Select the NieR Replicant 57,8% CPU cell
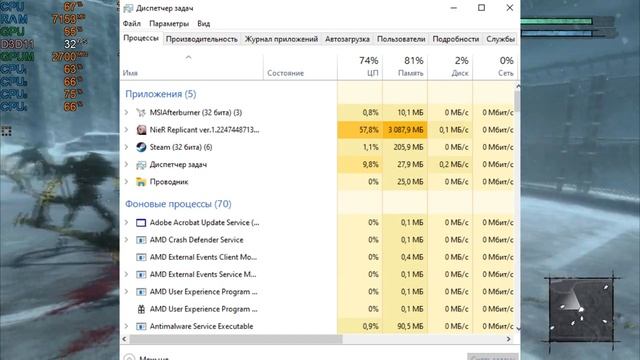 tap(360, 130)
